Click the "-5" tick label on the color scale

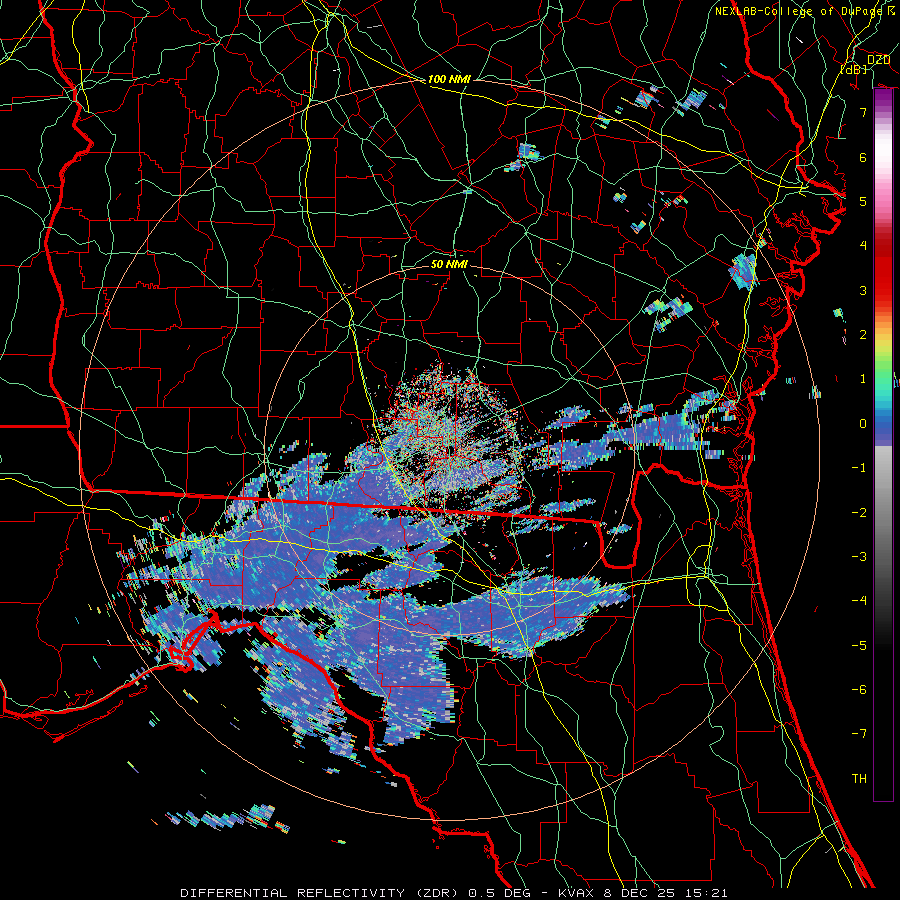(x=859, y=646)
